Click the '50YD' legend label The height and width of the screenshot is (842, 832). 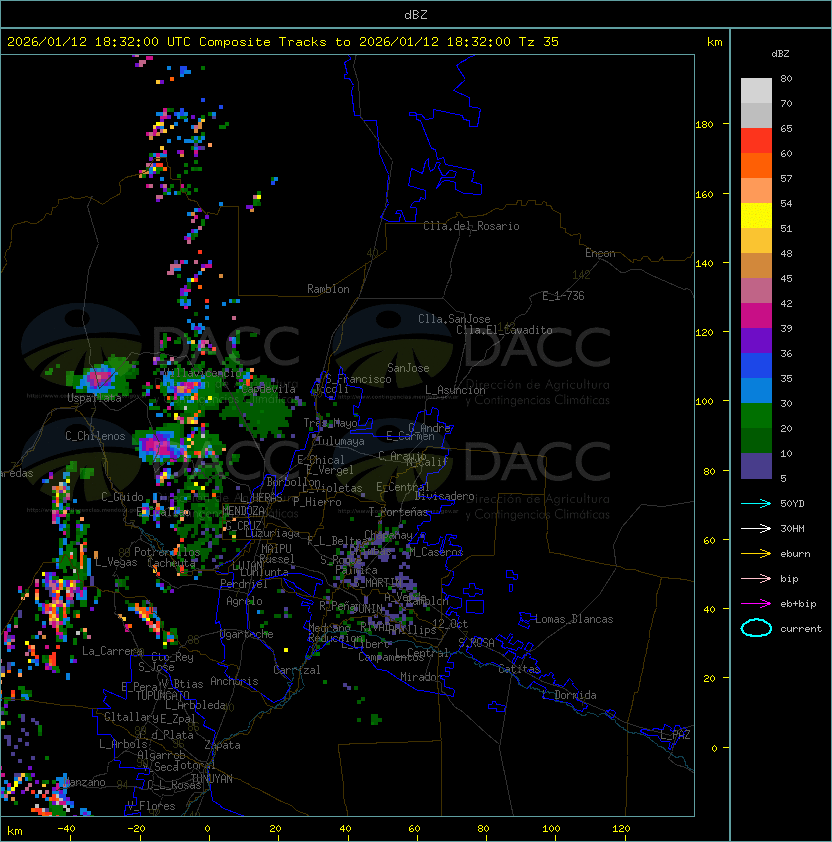coord(792,504)
